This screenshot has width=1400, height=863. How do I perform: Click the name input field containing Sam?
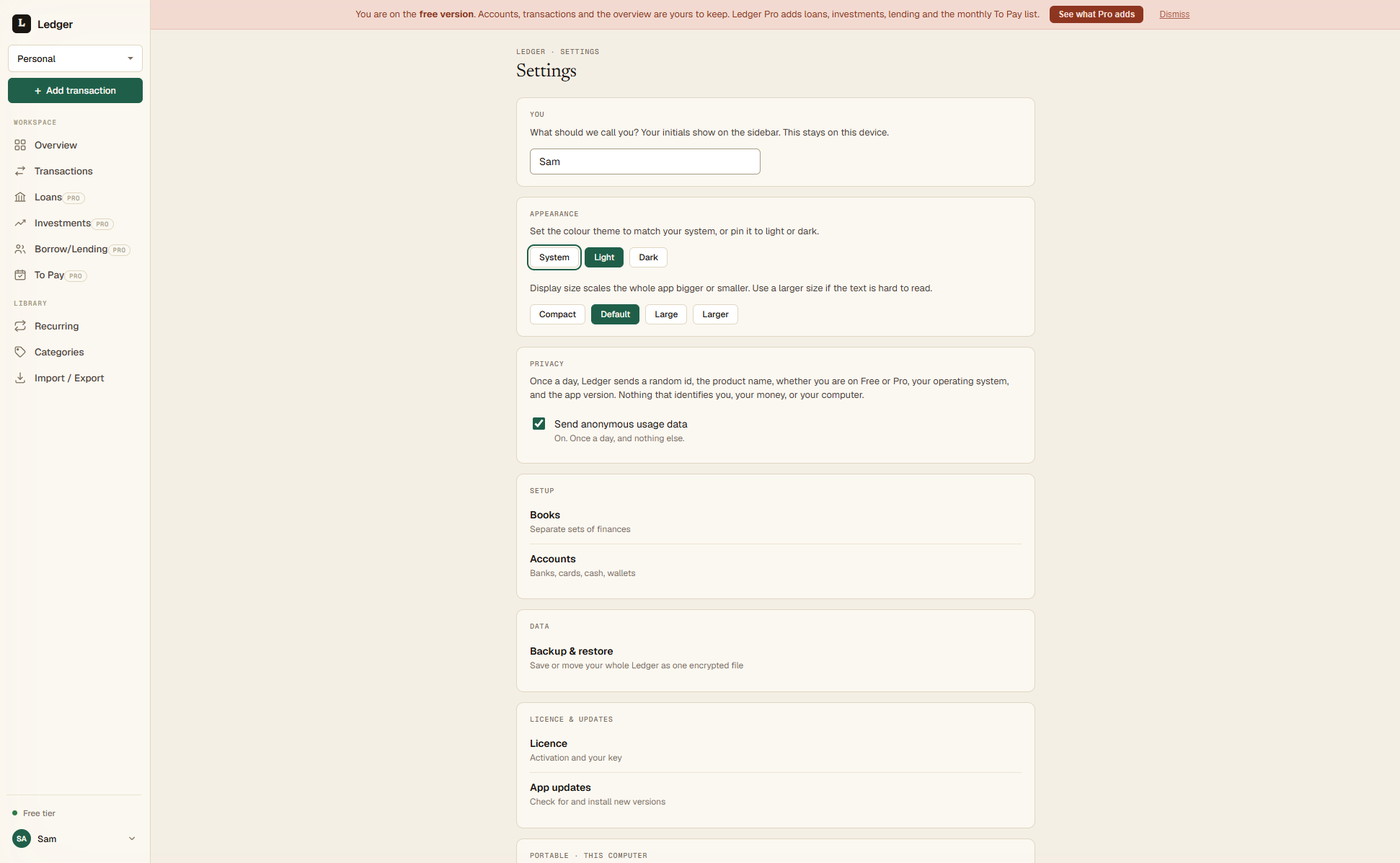[645, 162]
